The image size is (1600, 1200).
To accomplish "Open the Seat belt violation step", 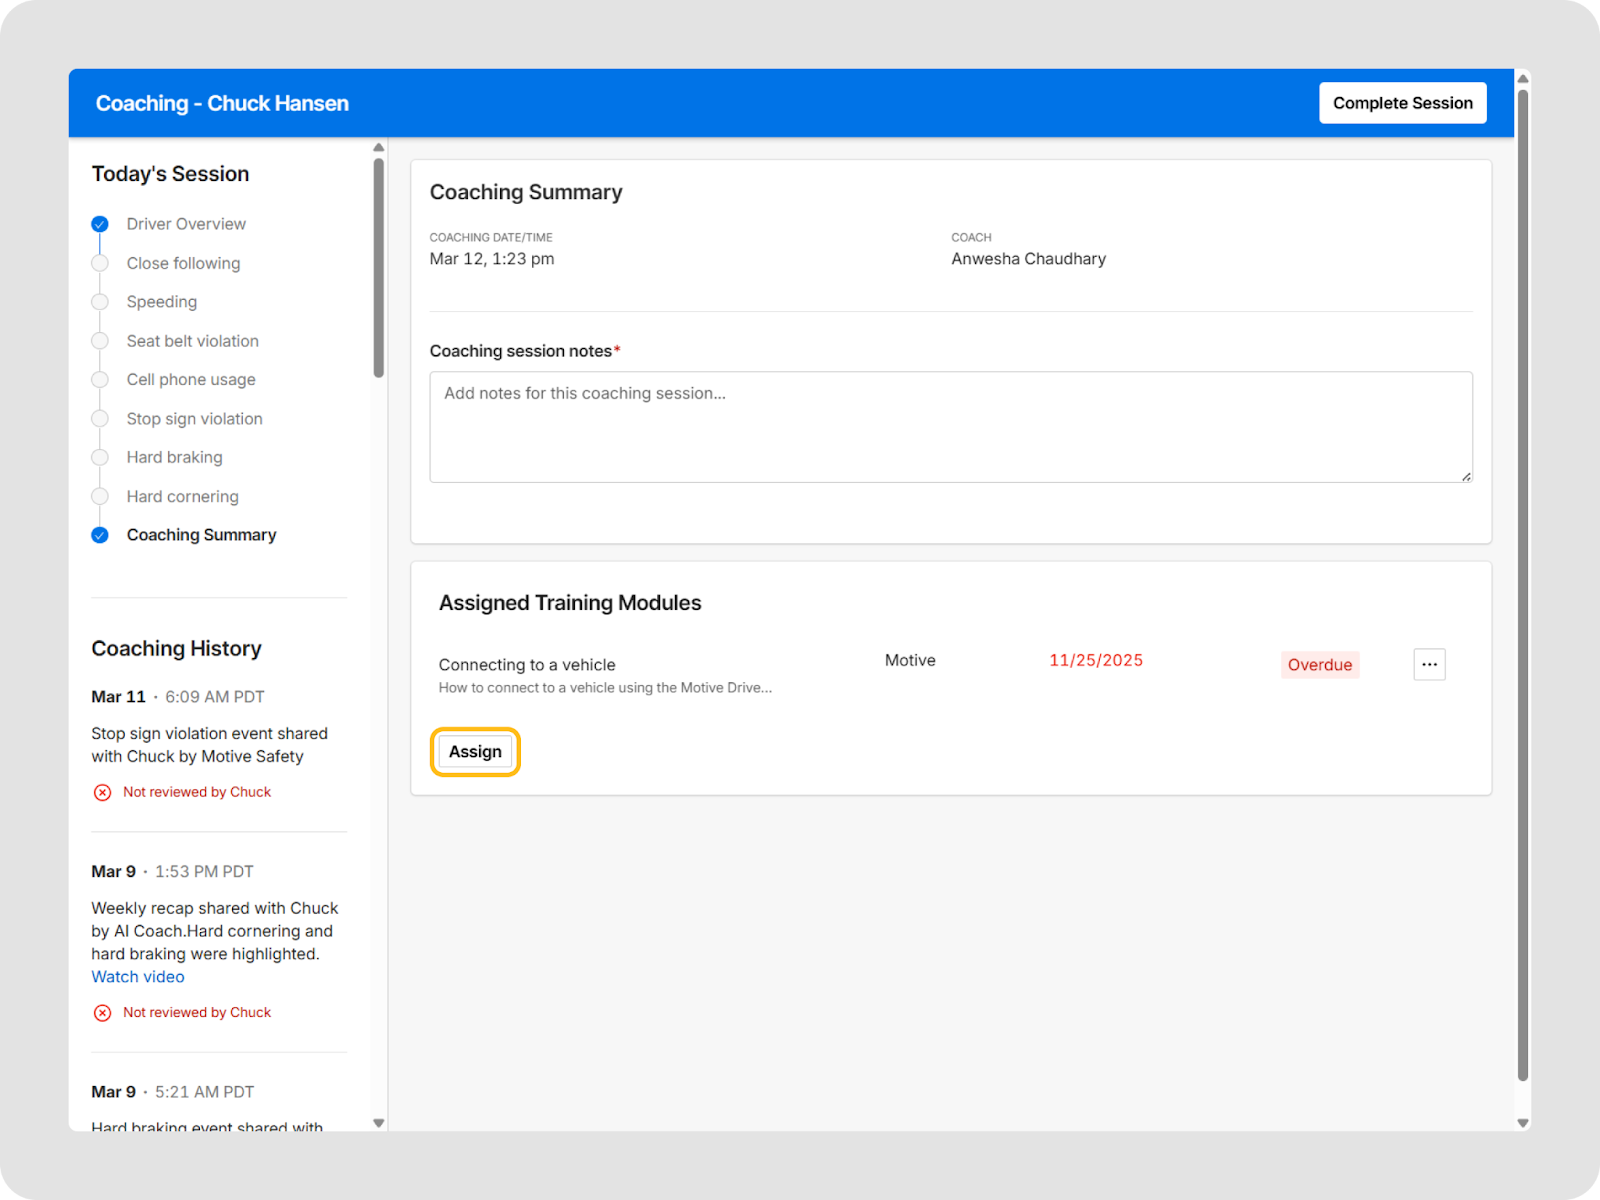I will (x=192, y=341).
